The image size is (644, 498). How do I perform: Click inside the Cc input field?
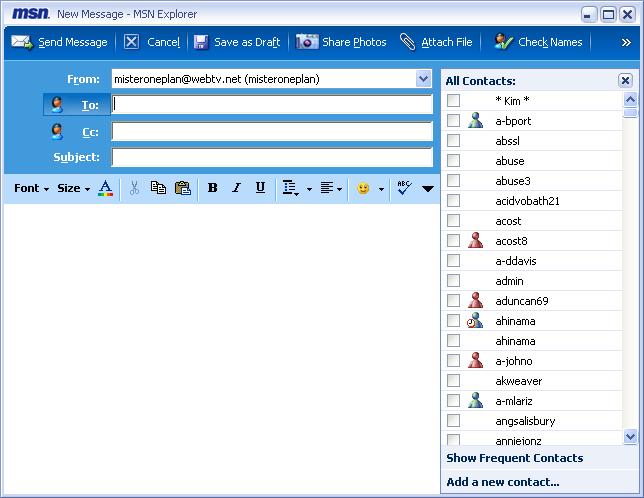[272, 131]
